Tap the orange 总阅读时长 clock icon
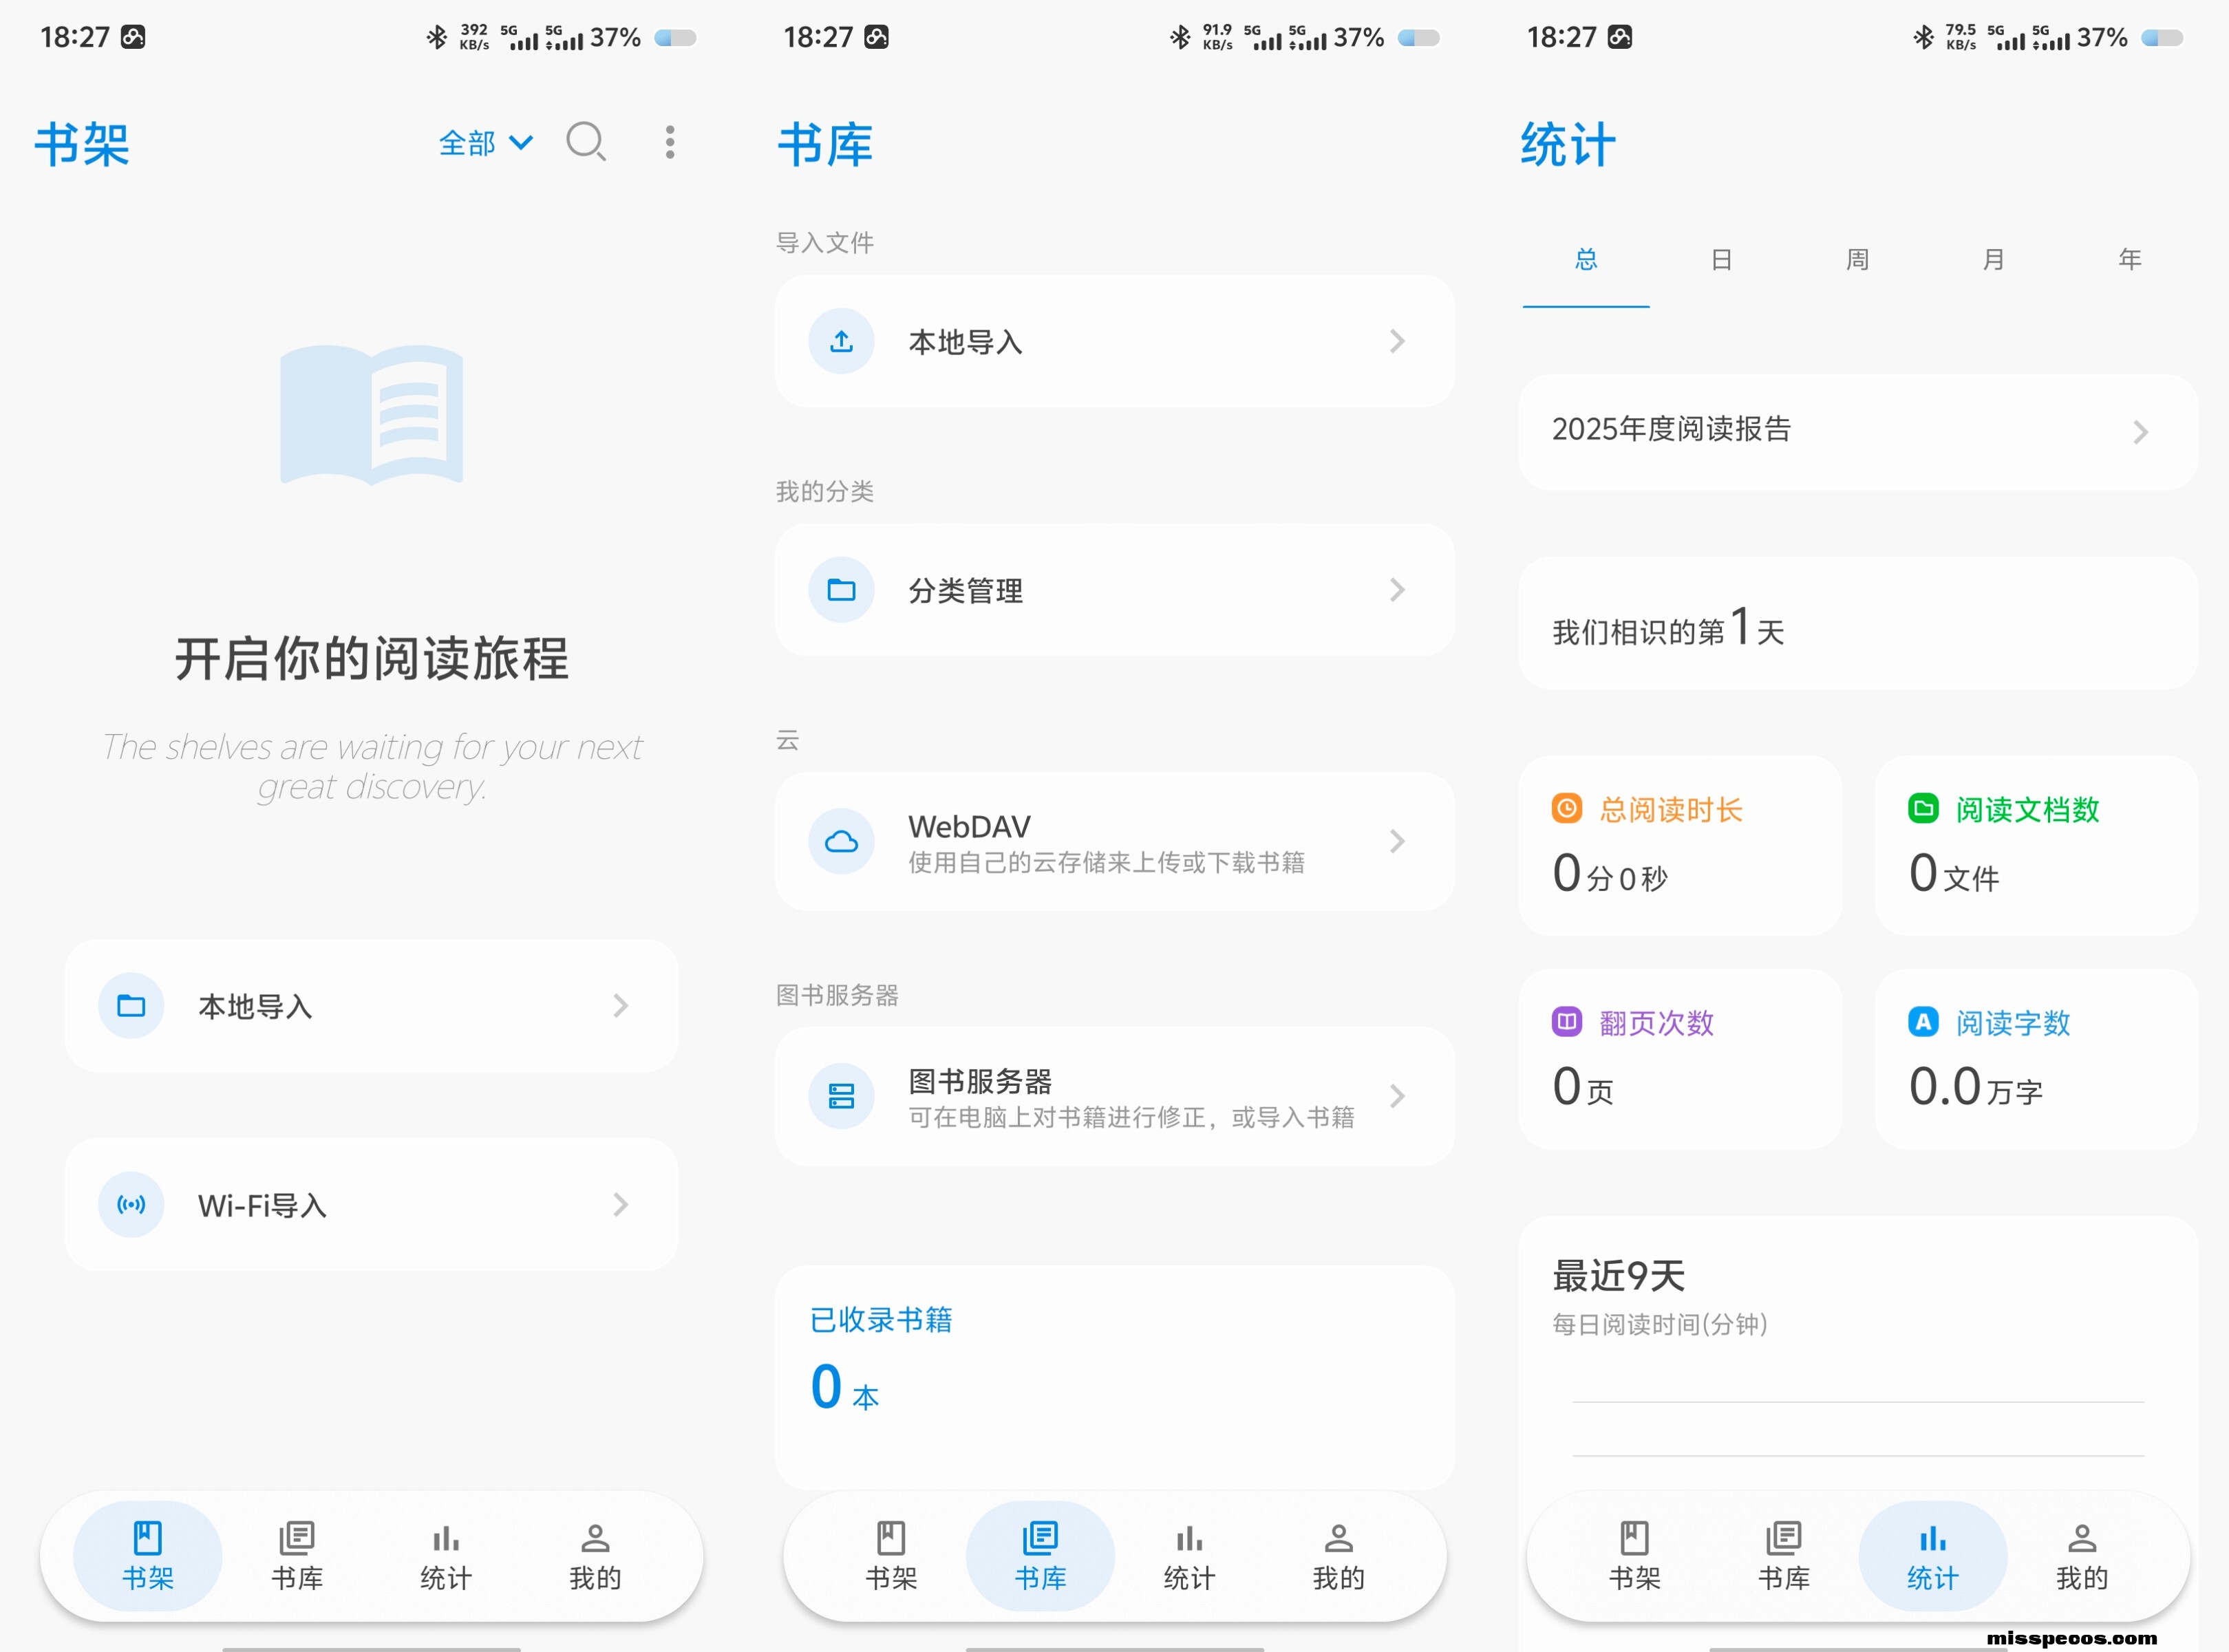This screenshot has width=2229, height=1652. (1566, 809)
